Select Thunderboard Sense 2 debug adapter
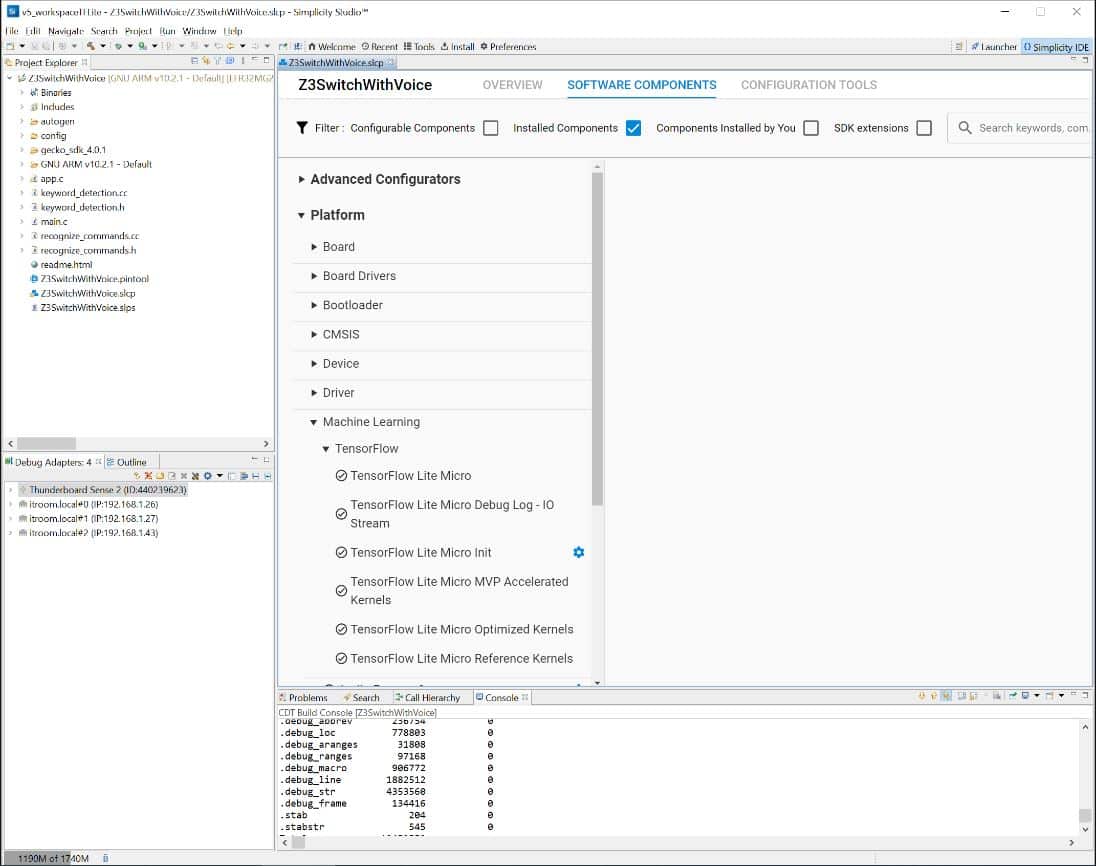 107,490
